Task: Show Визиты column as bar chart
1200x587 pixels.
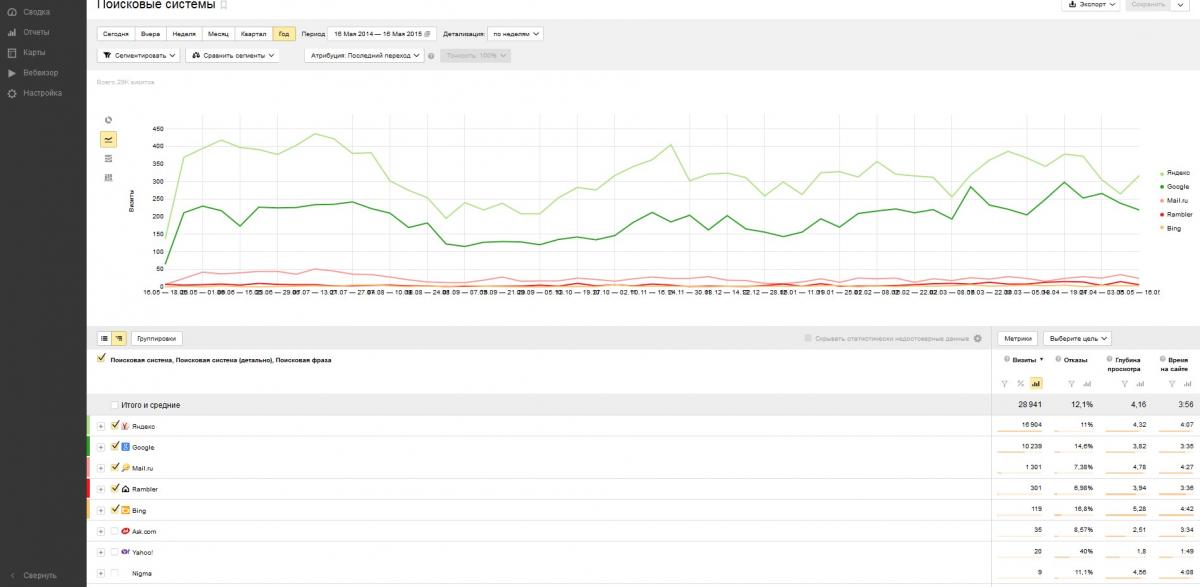Action: [1035, 383]
